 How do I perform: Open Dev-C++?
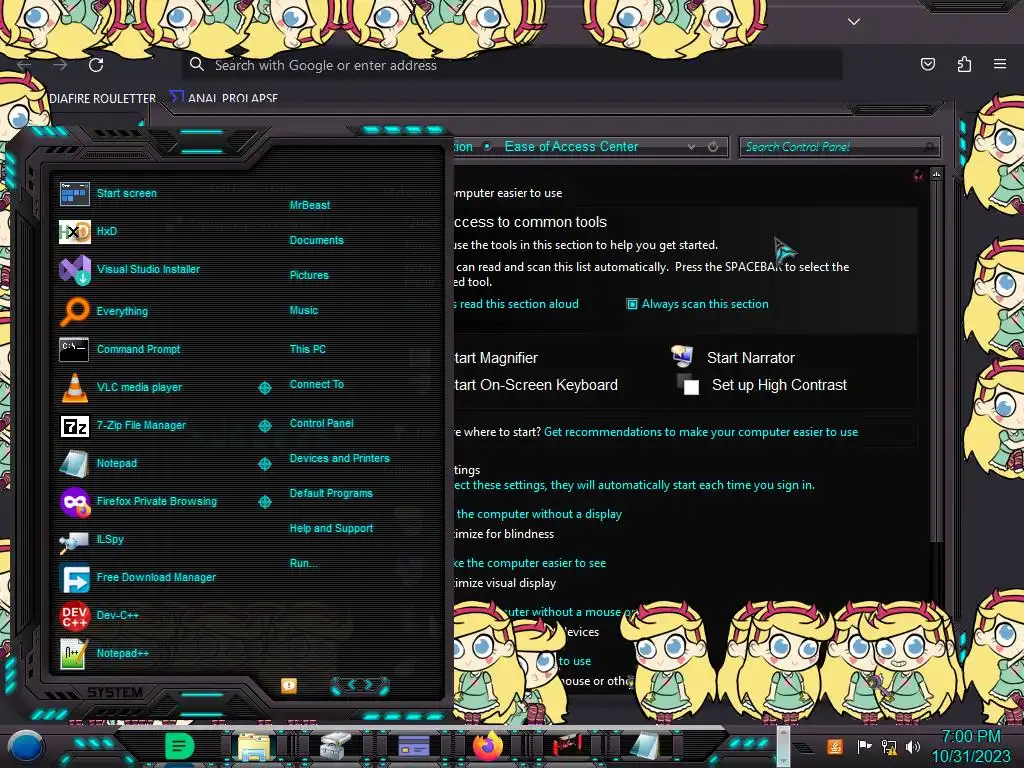(99, 615)
